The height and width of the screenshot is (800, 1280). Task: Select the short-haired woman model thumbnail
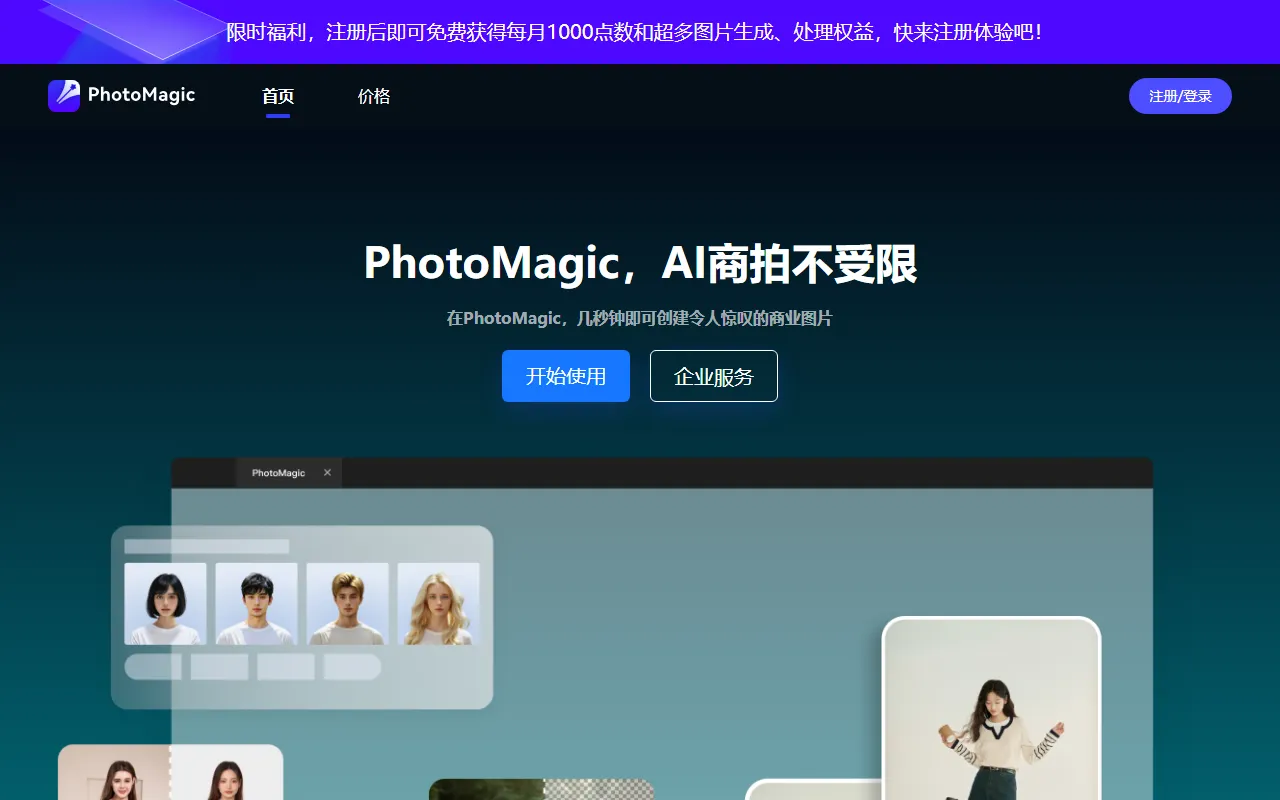[x=165, y=604]
